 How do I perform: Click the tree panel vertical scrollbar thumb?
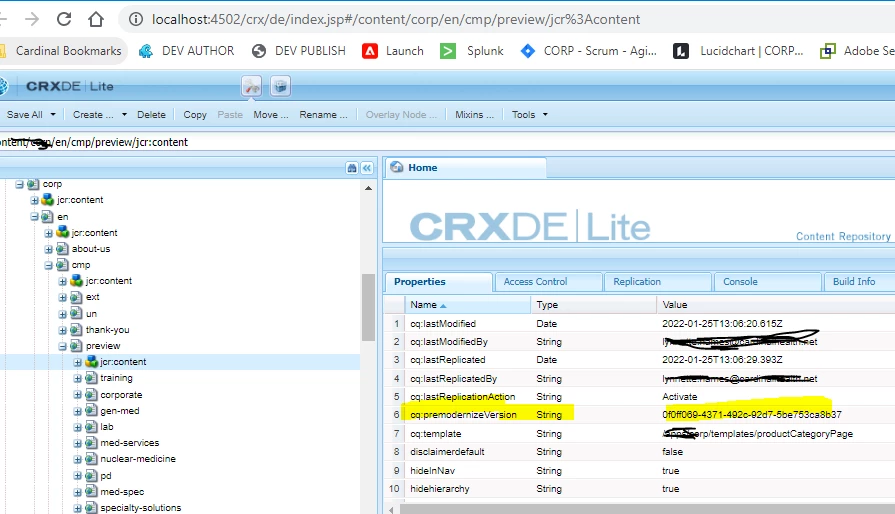[x=368, y=307]
